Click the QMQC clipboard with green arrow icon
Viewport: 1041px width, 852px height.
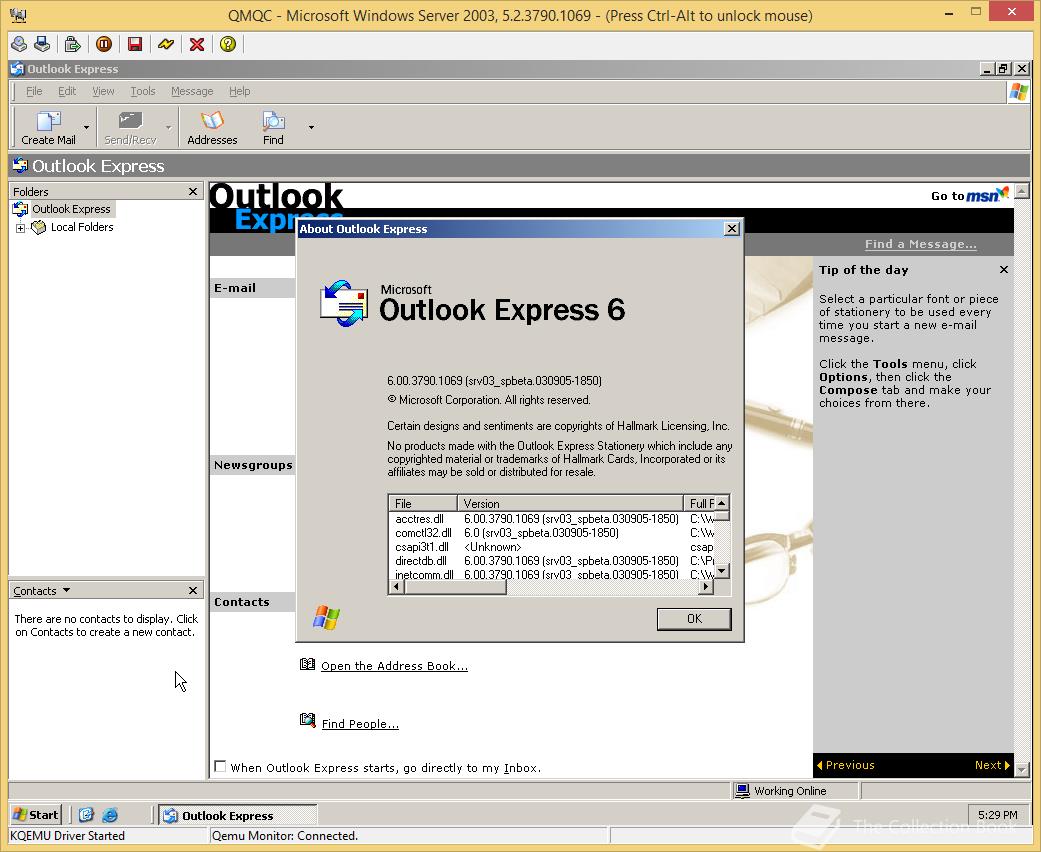tap(72, 44)
